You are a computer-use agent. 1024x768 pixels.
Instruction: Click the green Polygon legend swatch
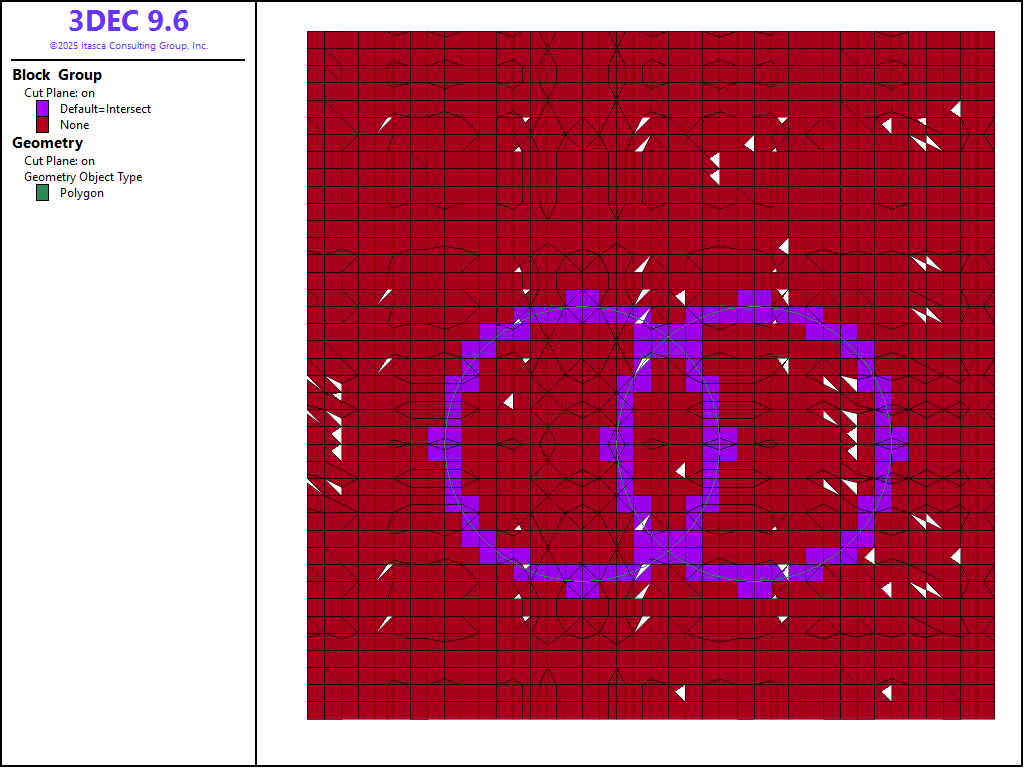tap(43, 193)
